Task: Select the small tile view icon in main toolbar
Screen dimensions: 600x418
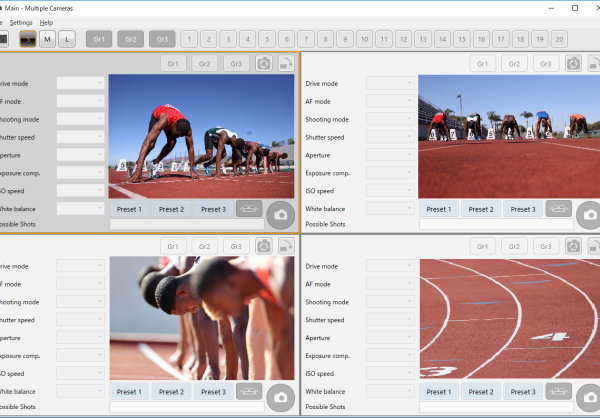Action: tap(28, 39)
